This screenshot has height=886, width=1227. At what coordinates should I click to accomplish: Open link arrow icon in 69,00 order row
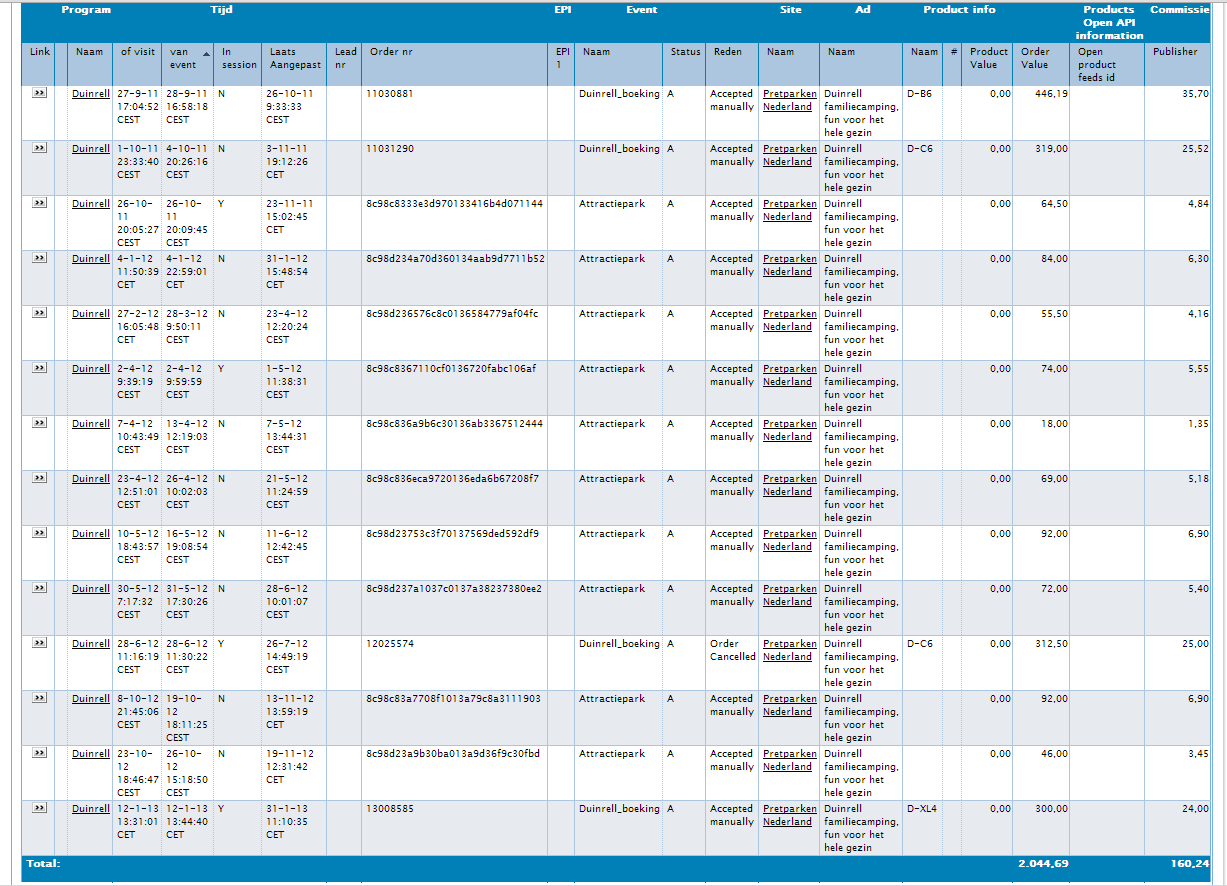coord(39,478)
